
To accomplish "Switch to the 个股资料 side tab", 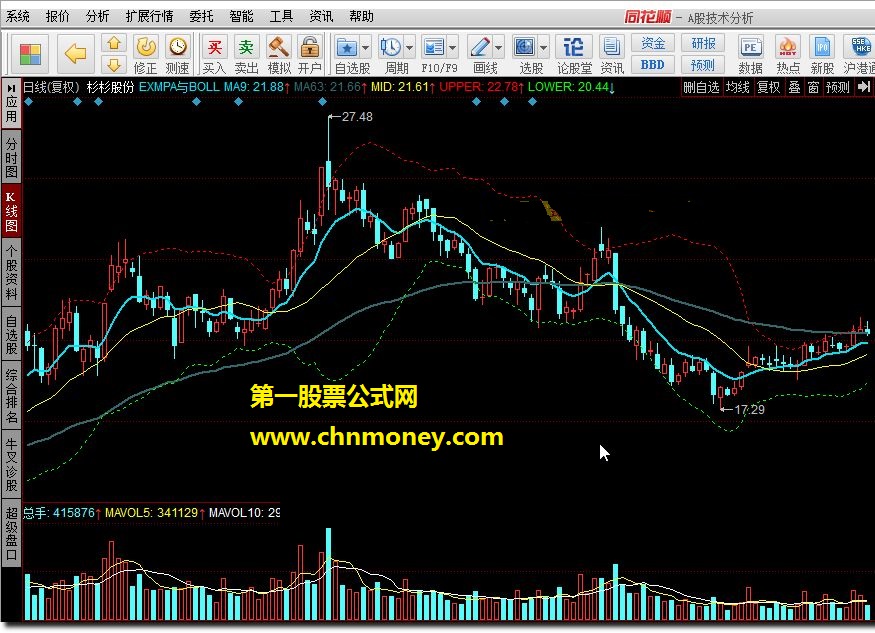I will pyautogui.click(x=11, y=271).
